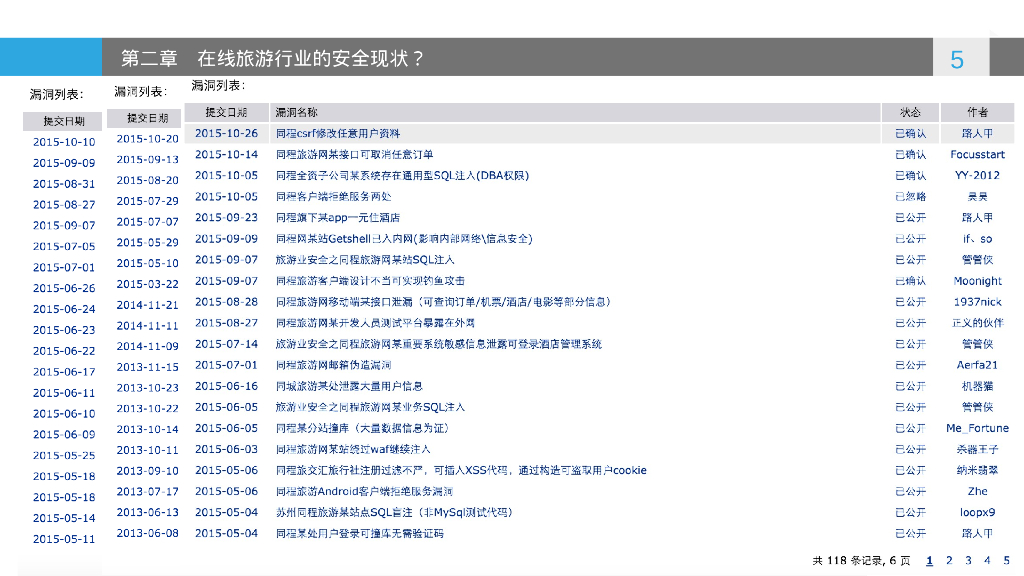Open the SQL注入(DBA权限) vulnerability entry
The height and width of the screenshot is (576, 1024).
402,176
